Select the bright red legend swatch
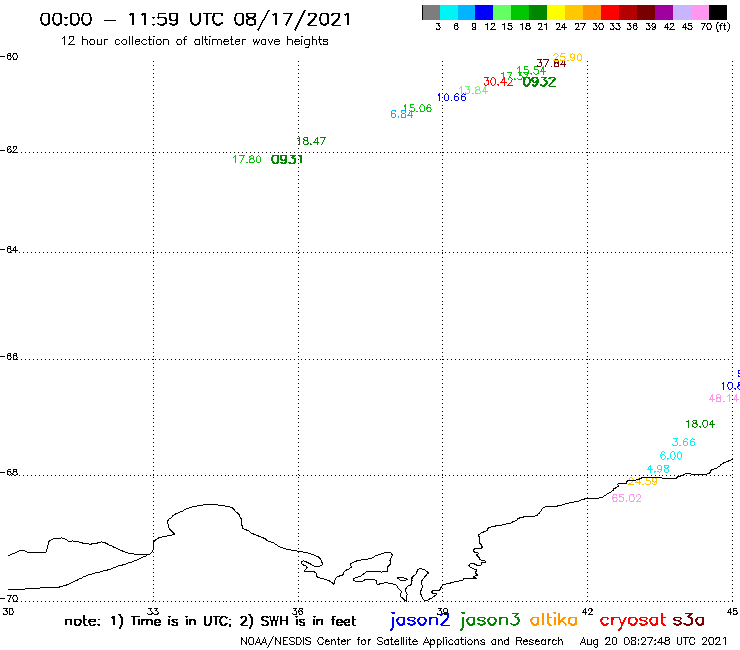This screenshot has height=650, width=740. tap(610, 12)
